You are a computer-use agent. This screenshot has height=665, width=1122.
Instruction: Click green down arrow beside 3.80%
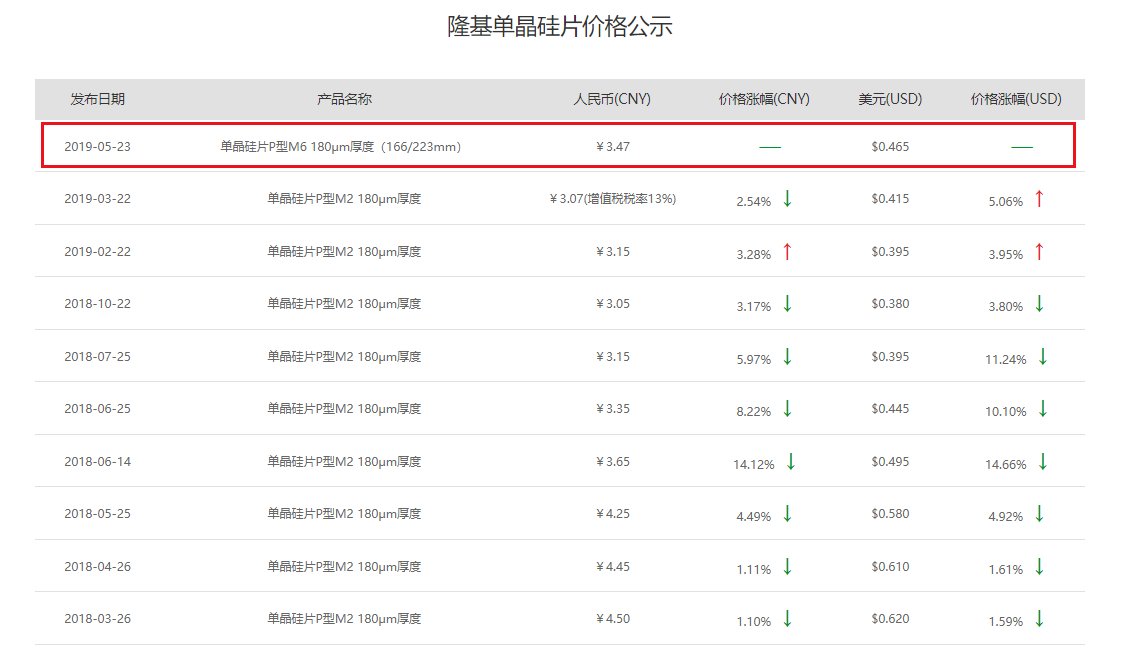pos(1039,304)
